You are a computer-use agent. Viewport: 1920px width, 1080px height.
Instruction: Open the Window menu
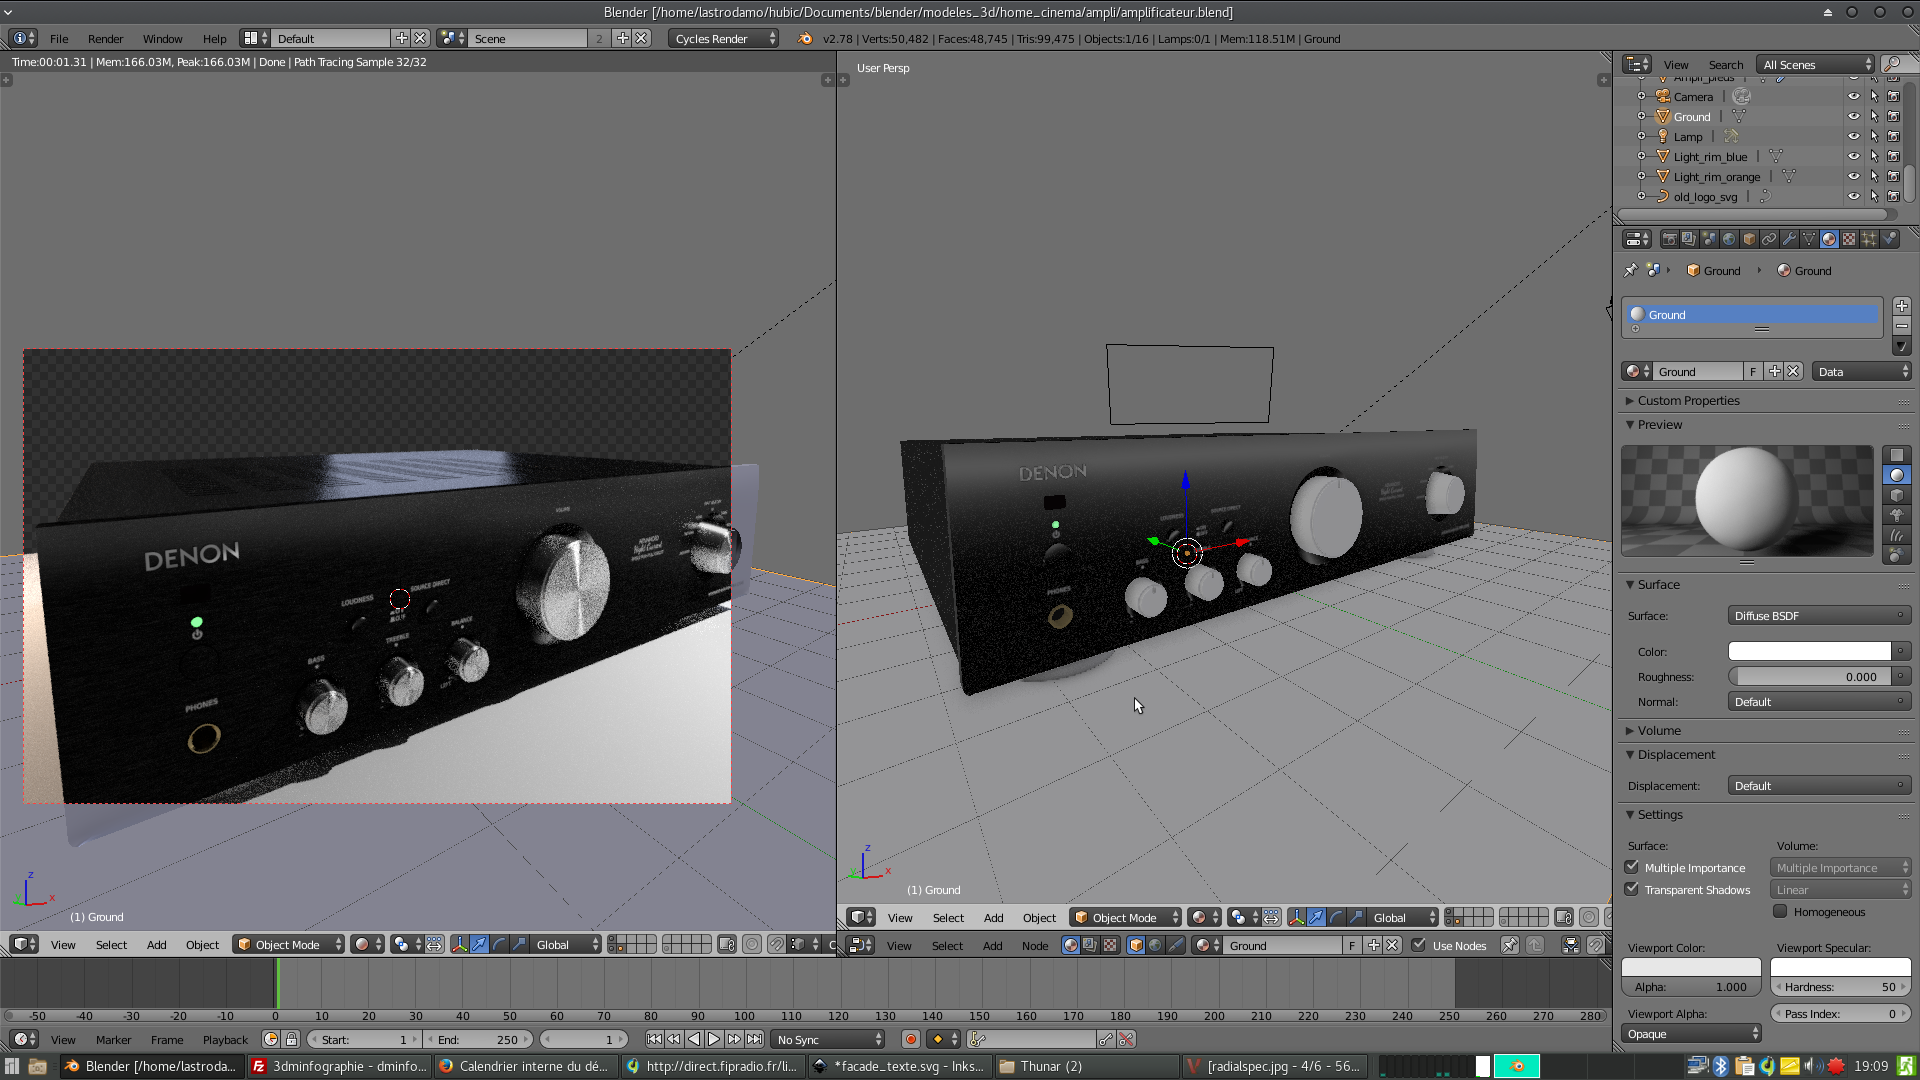coord(162,39)
